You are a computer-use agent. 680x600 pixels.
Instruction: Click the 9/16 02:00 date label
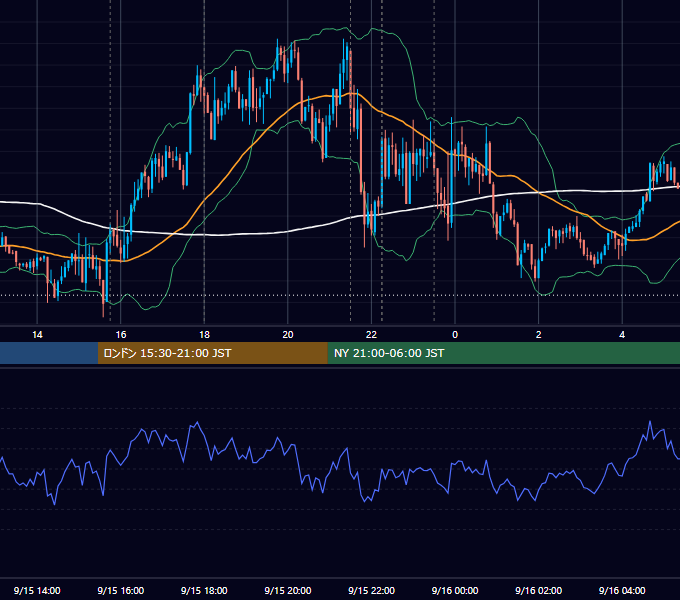point(539,590)
